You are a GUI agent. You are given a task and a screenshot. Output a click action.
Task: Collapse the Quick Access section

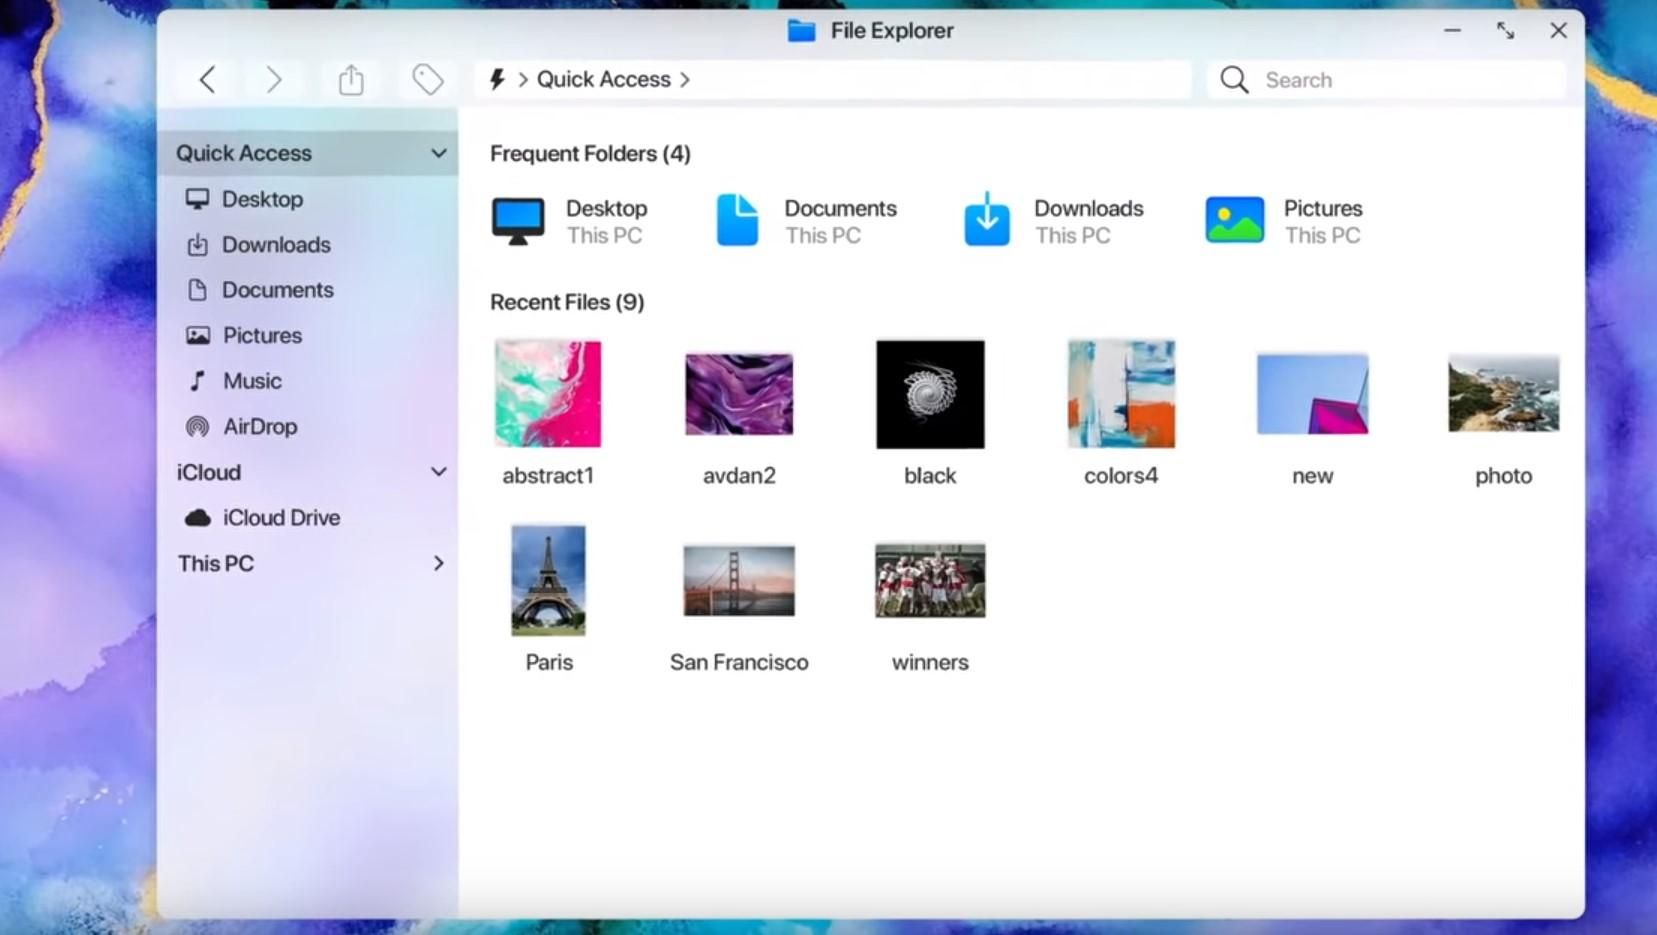click(x=439, y=152)
